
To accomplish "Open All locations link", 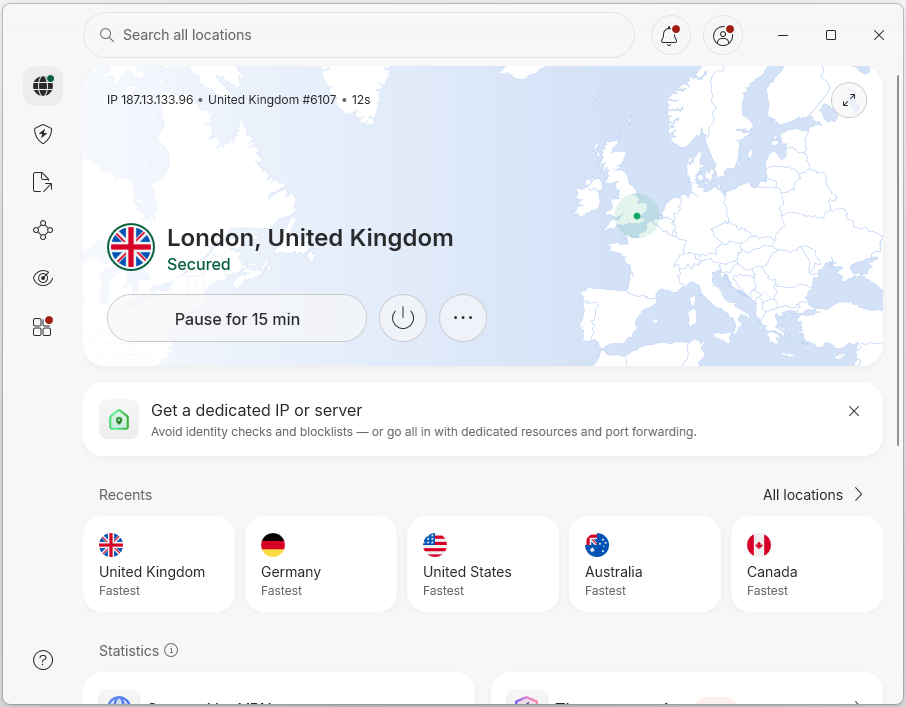I will pyautogui.click(x=814, y=495).
